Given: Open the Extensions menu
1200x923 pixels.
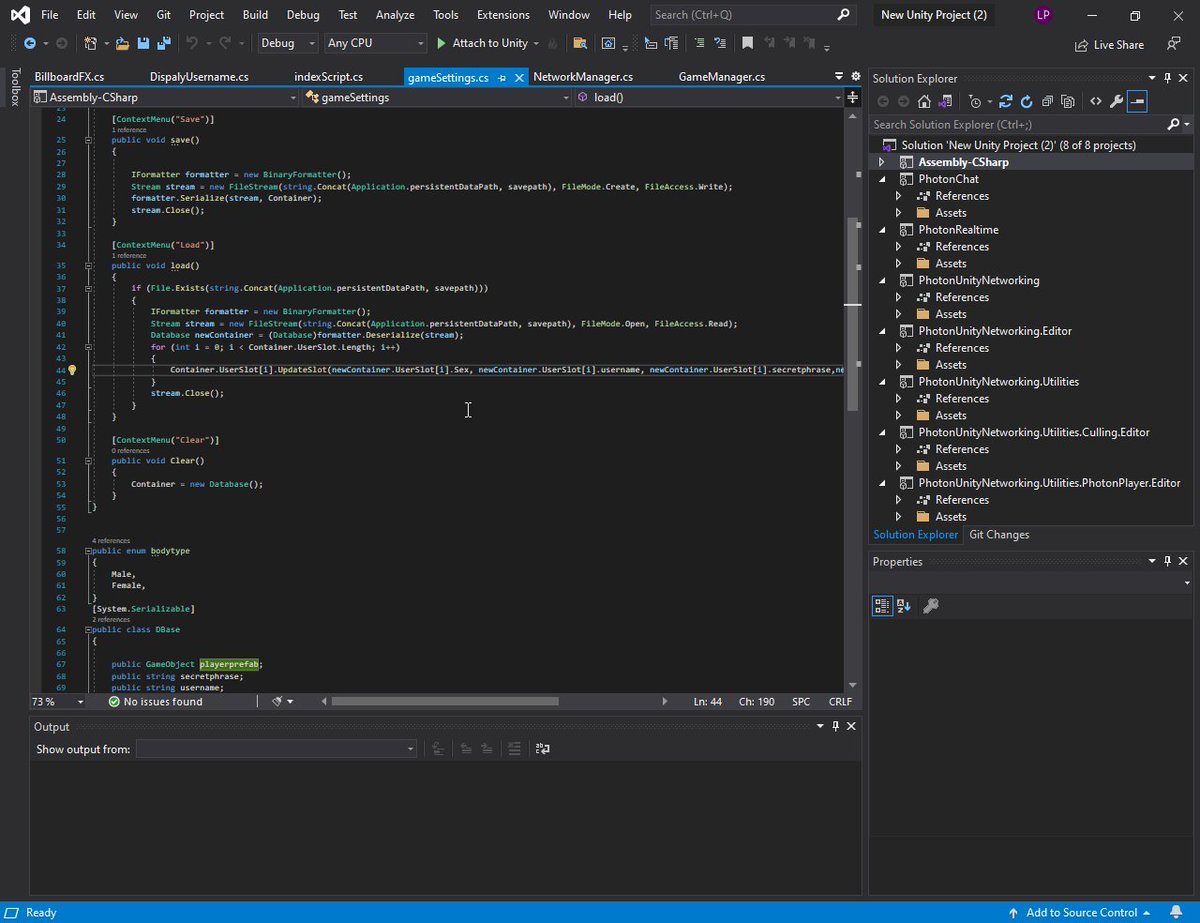Looking at the screenshot, I should 504,15.
